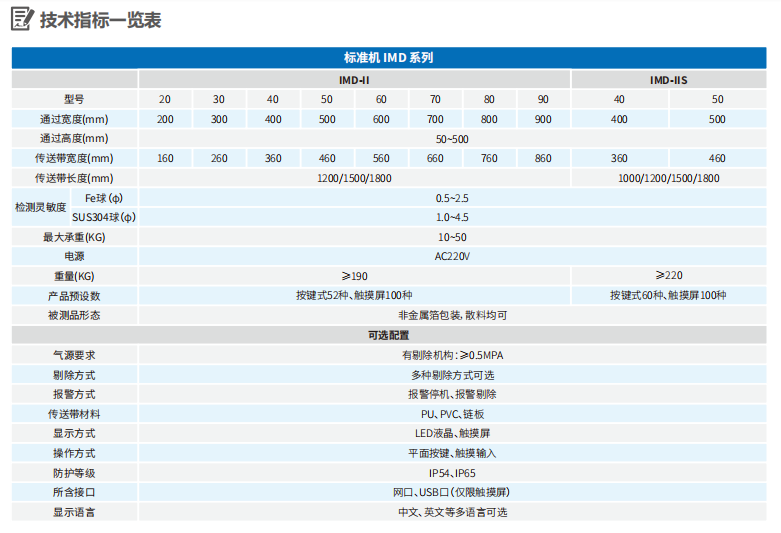
Task: Select the 按键式52种、触摸屏100种 preset cell
Action: click(354, 295)
